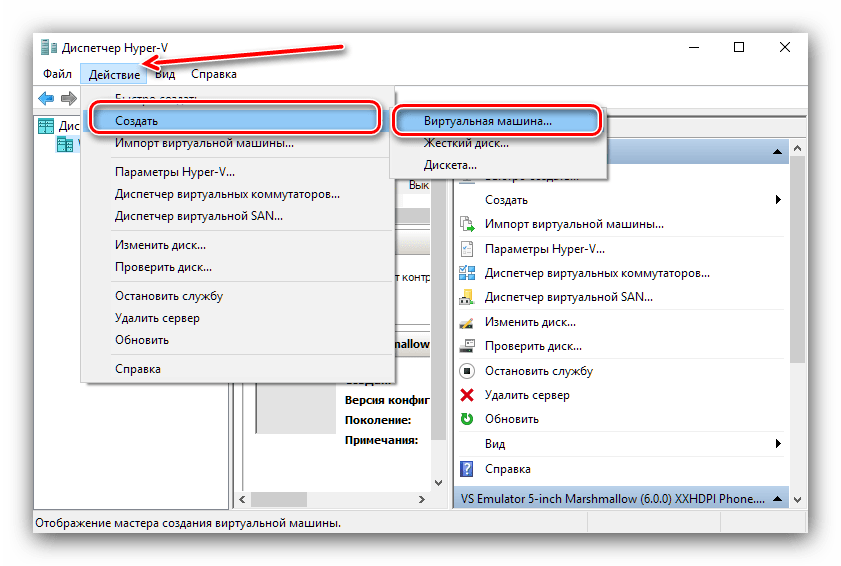
Task: Click the Actions pane vertical scrollbar
Action: coord(797,300)
